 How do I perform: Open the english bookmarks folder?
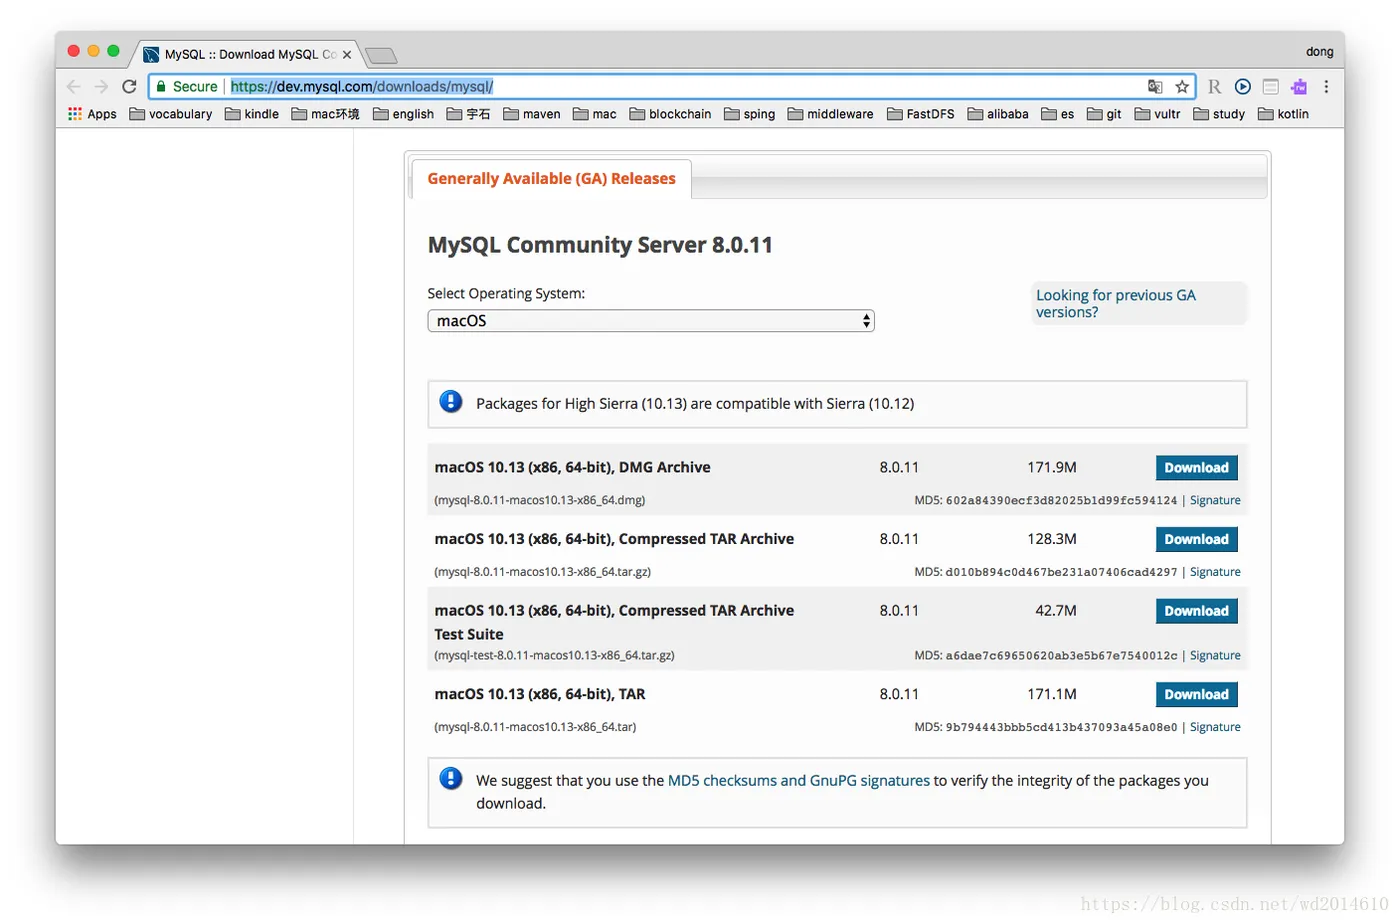(x=404, y=114)
